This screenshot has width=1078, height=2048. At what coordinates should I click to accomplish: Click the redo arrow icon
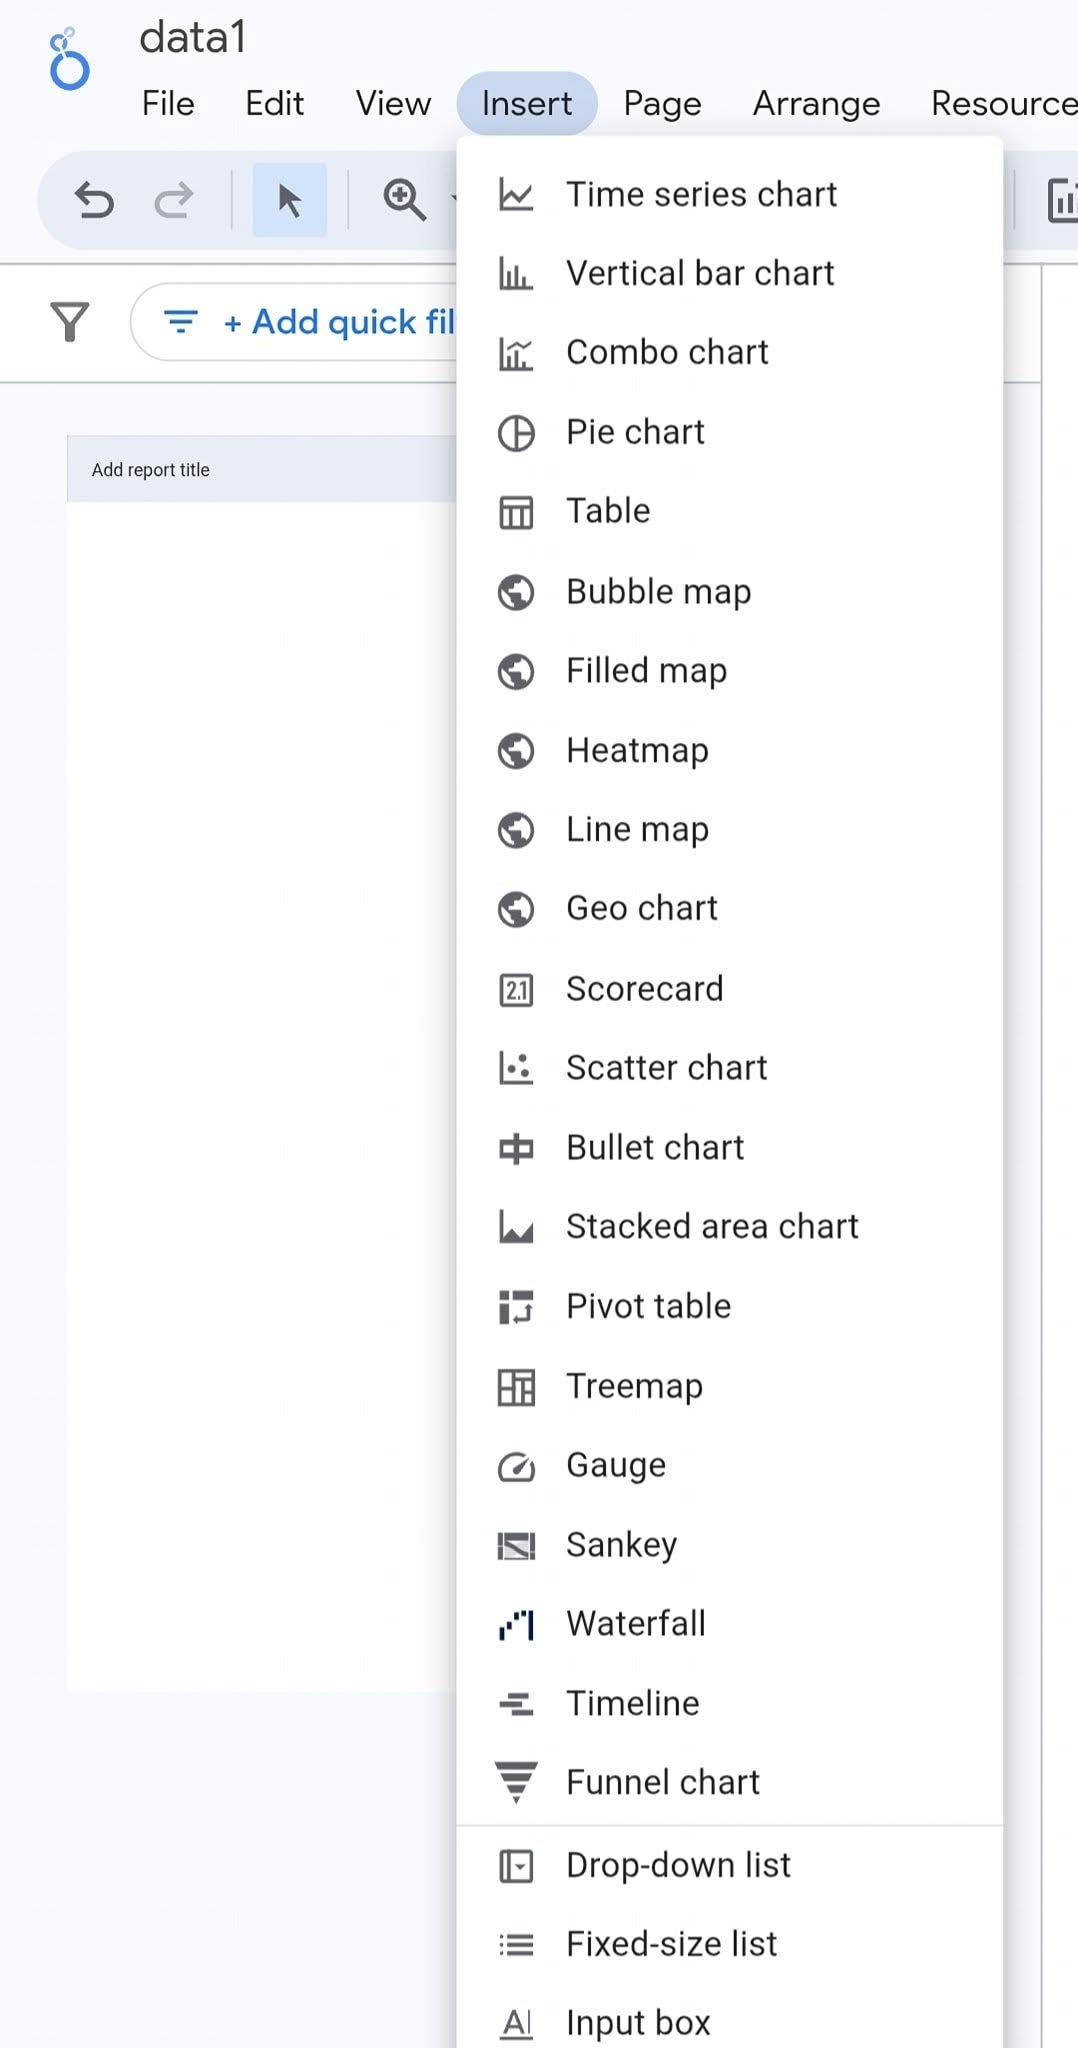tap(174, 200)
